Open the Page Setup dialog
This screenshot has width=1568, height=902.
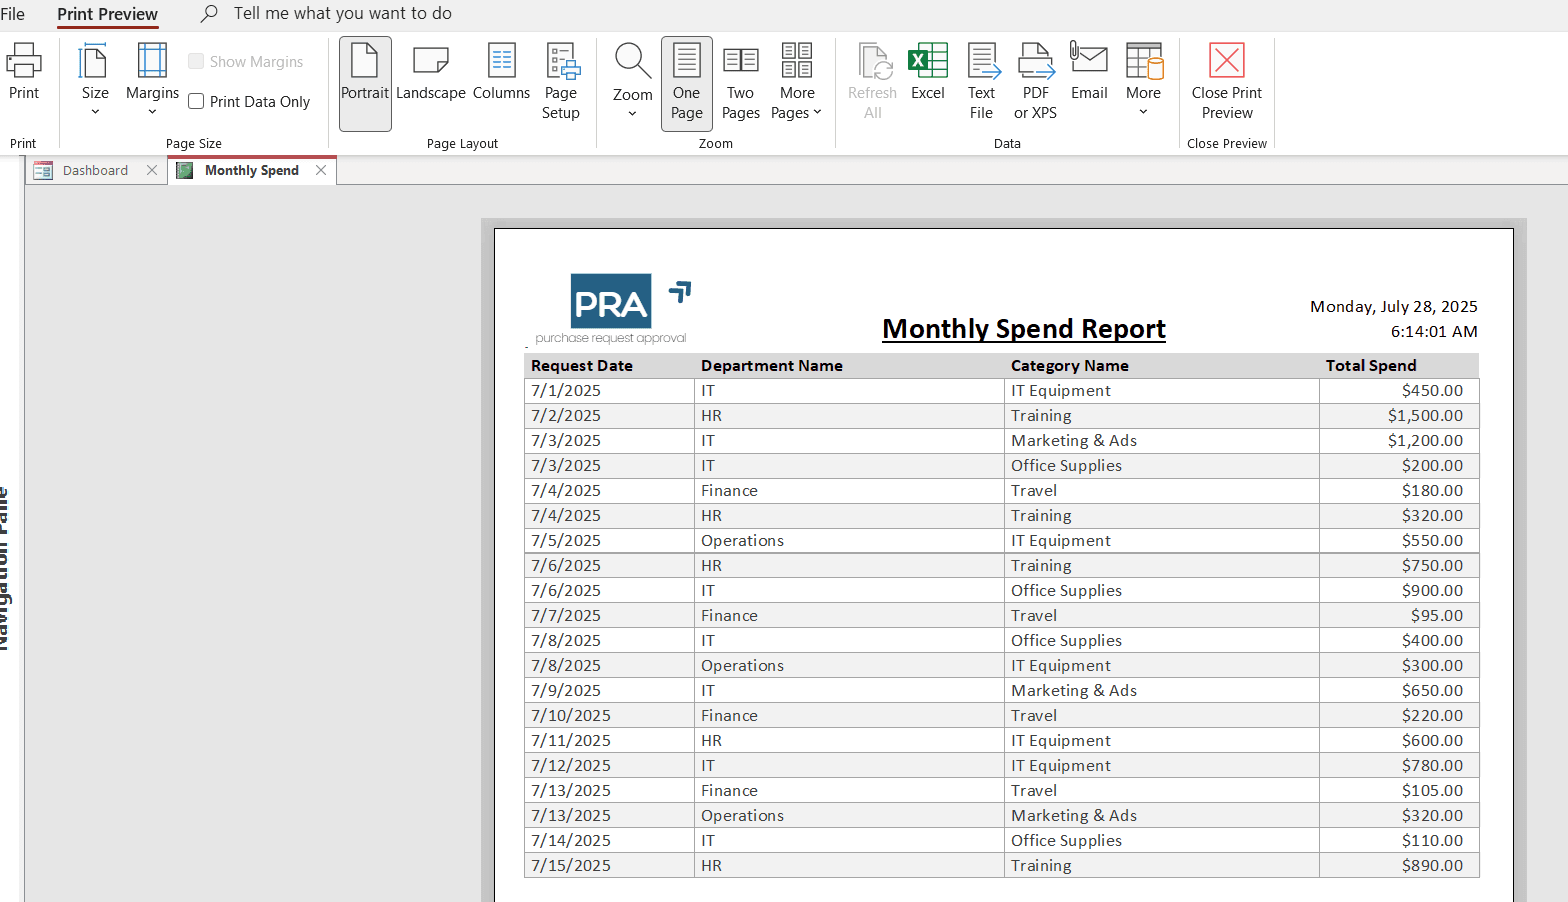561,82
